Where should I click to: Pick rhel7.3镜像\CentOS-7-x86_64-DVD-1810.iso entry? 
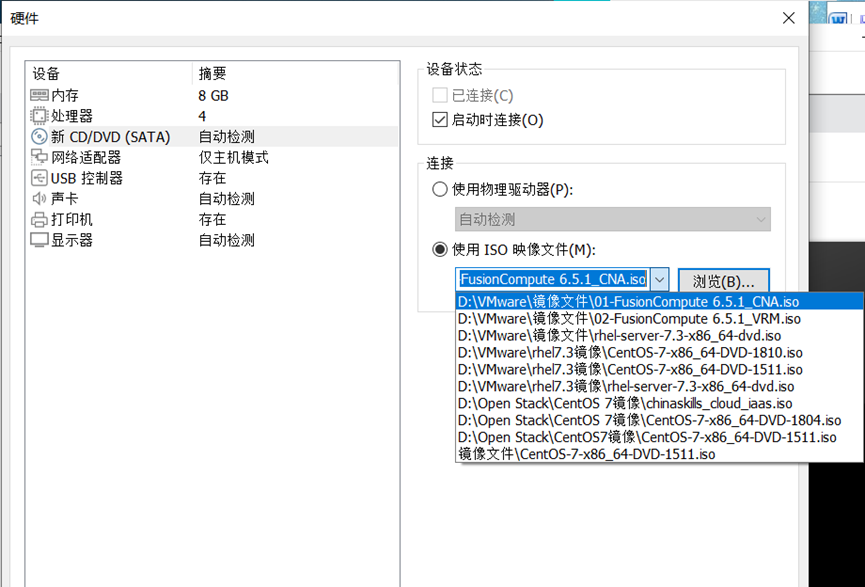pyautogui.click(x=659, y=353)
